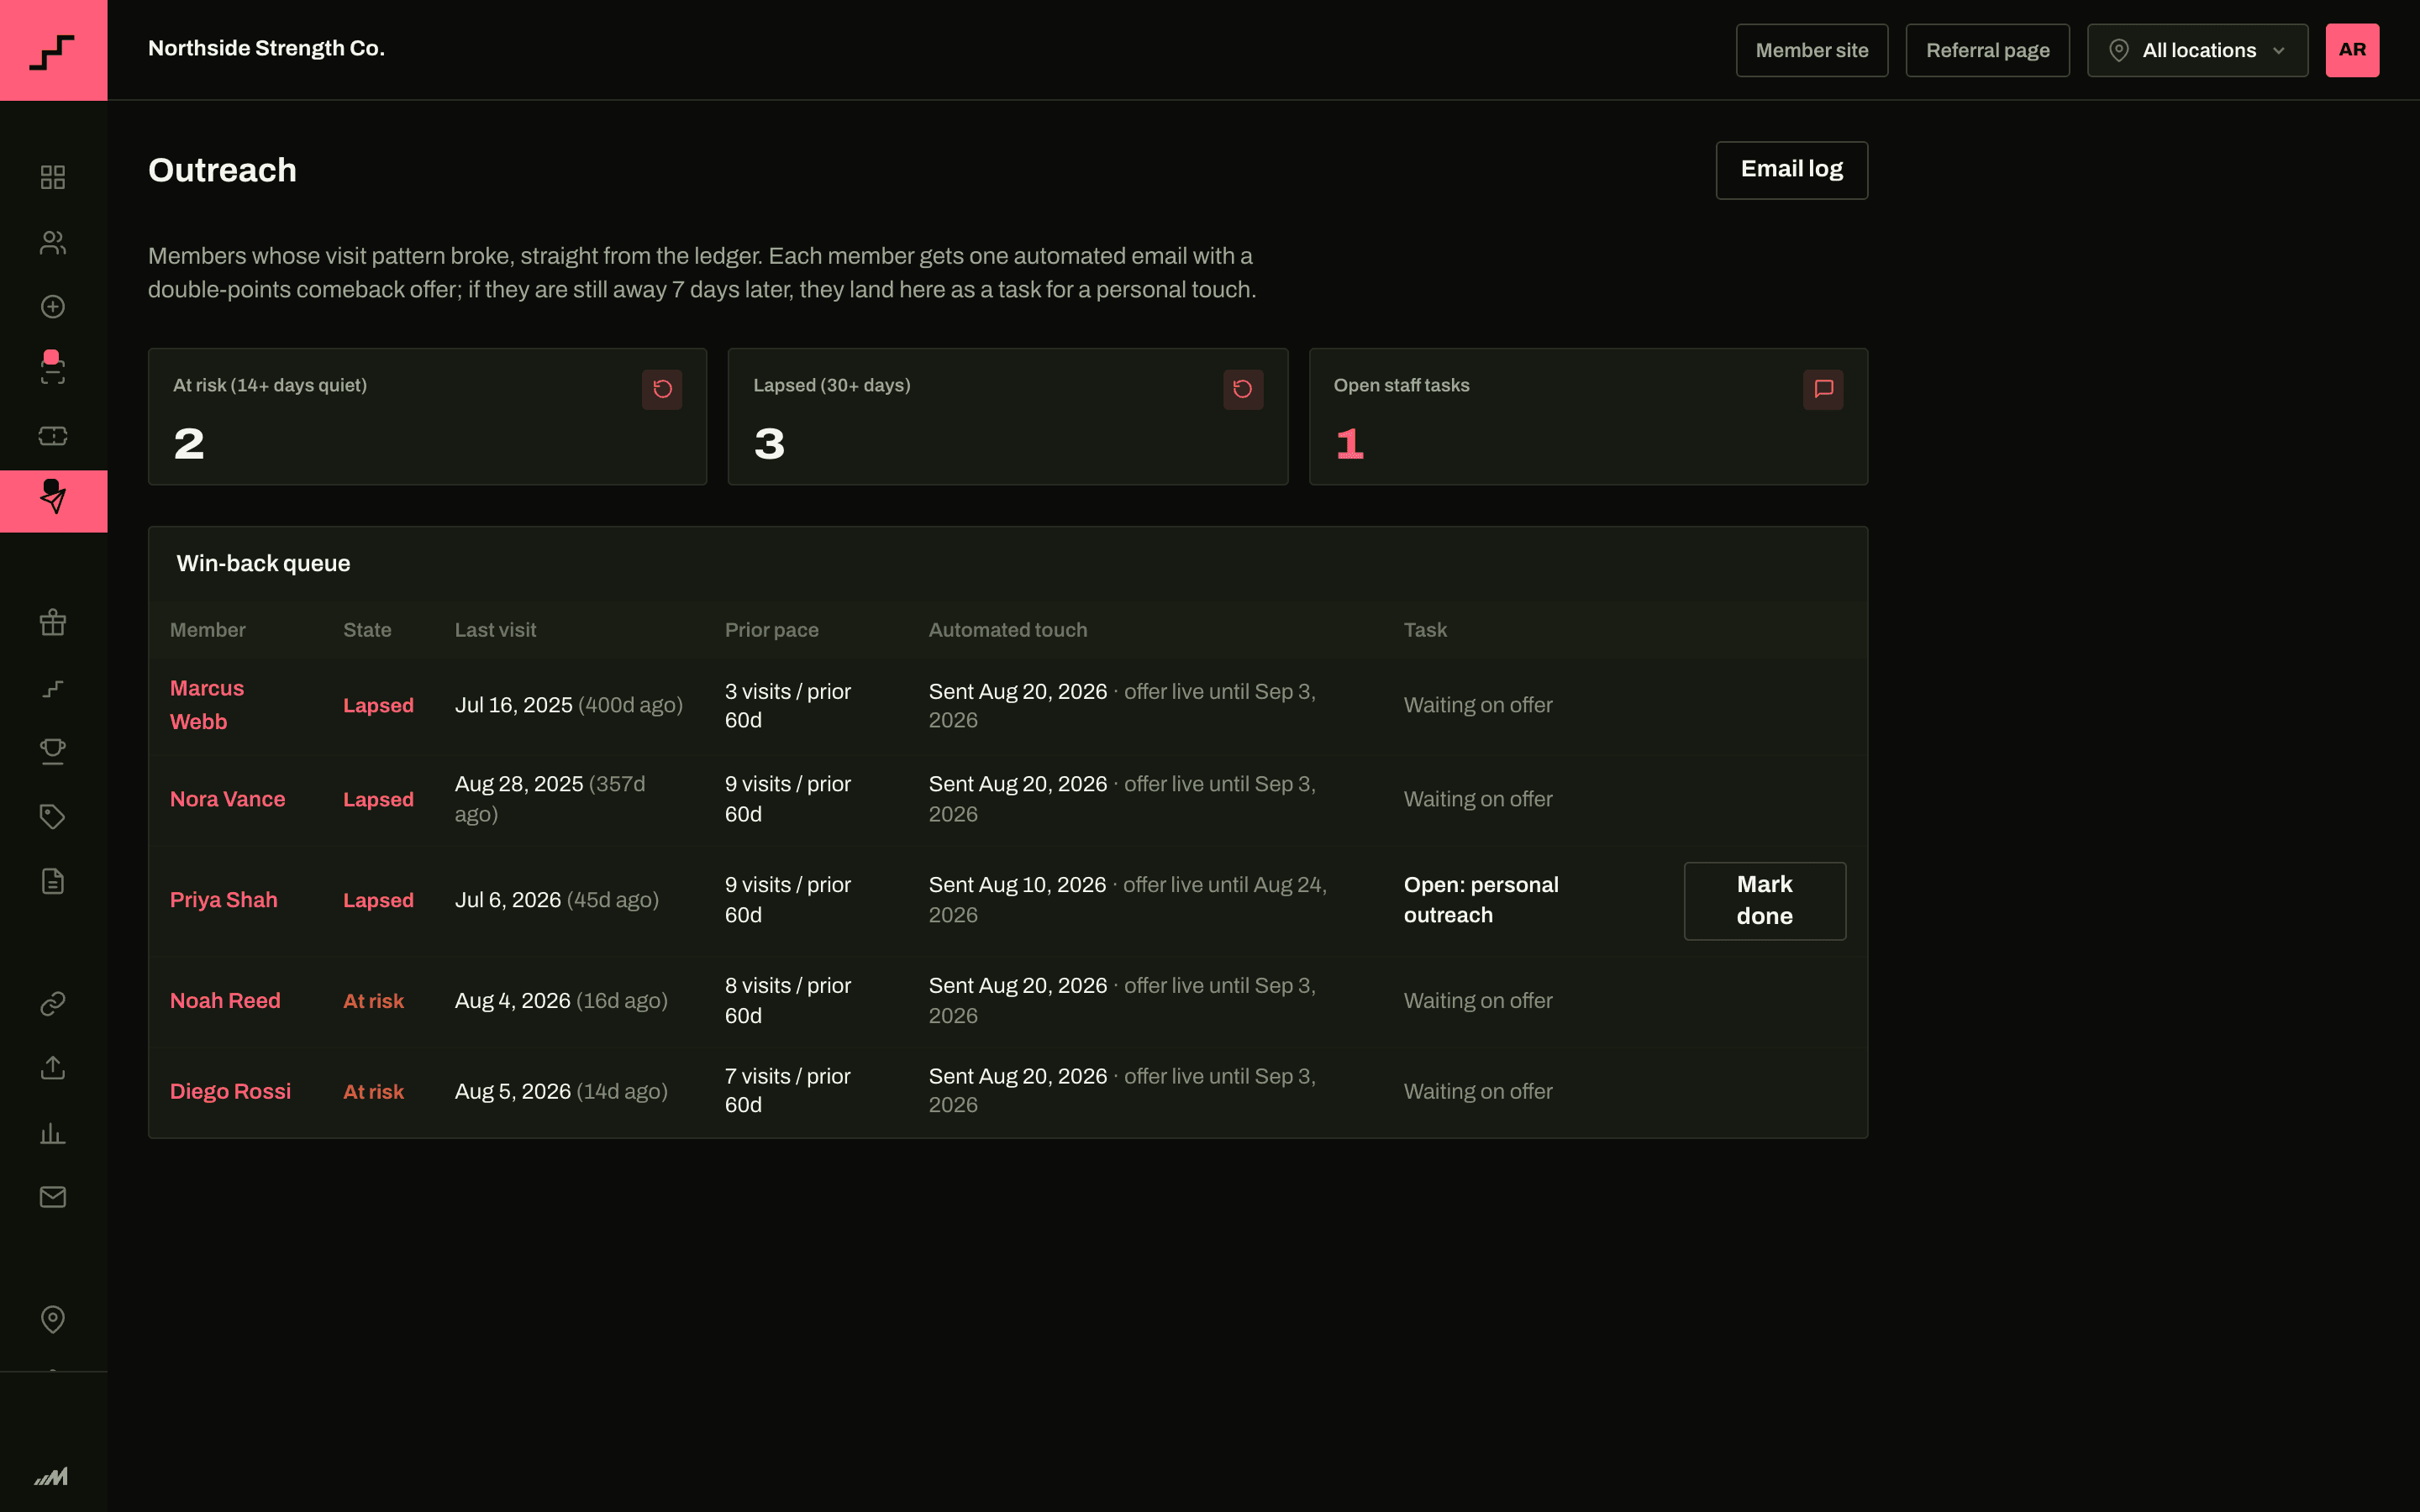Open the gift rewards icon in sidebar
Screen dimensions: 2420x1512
point(53,623)
